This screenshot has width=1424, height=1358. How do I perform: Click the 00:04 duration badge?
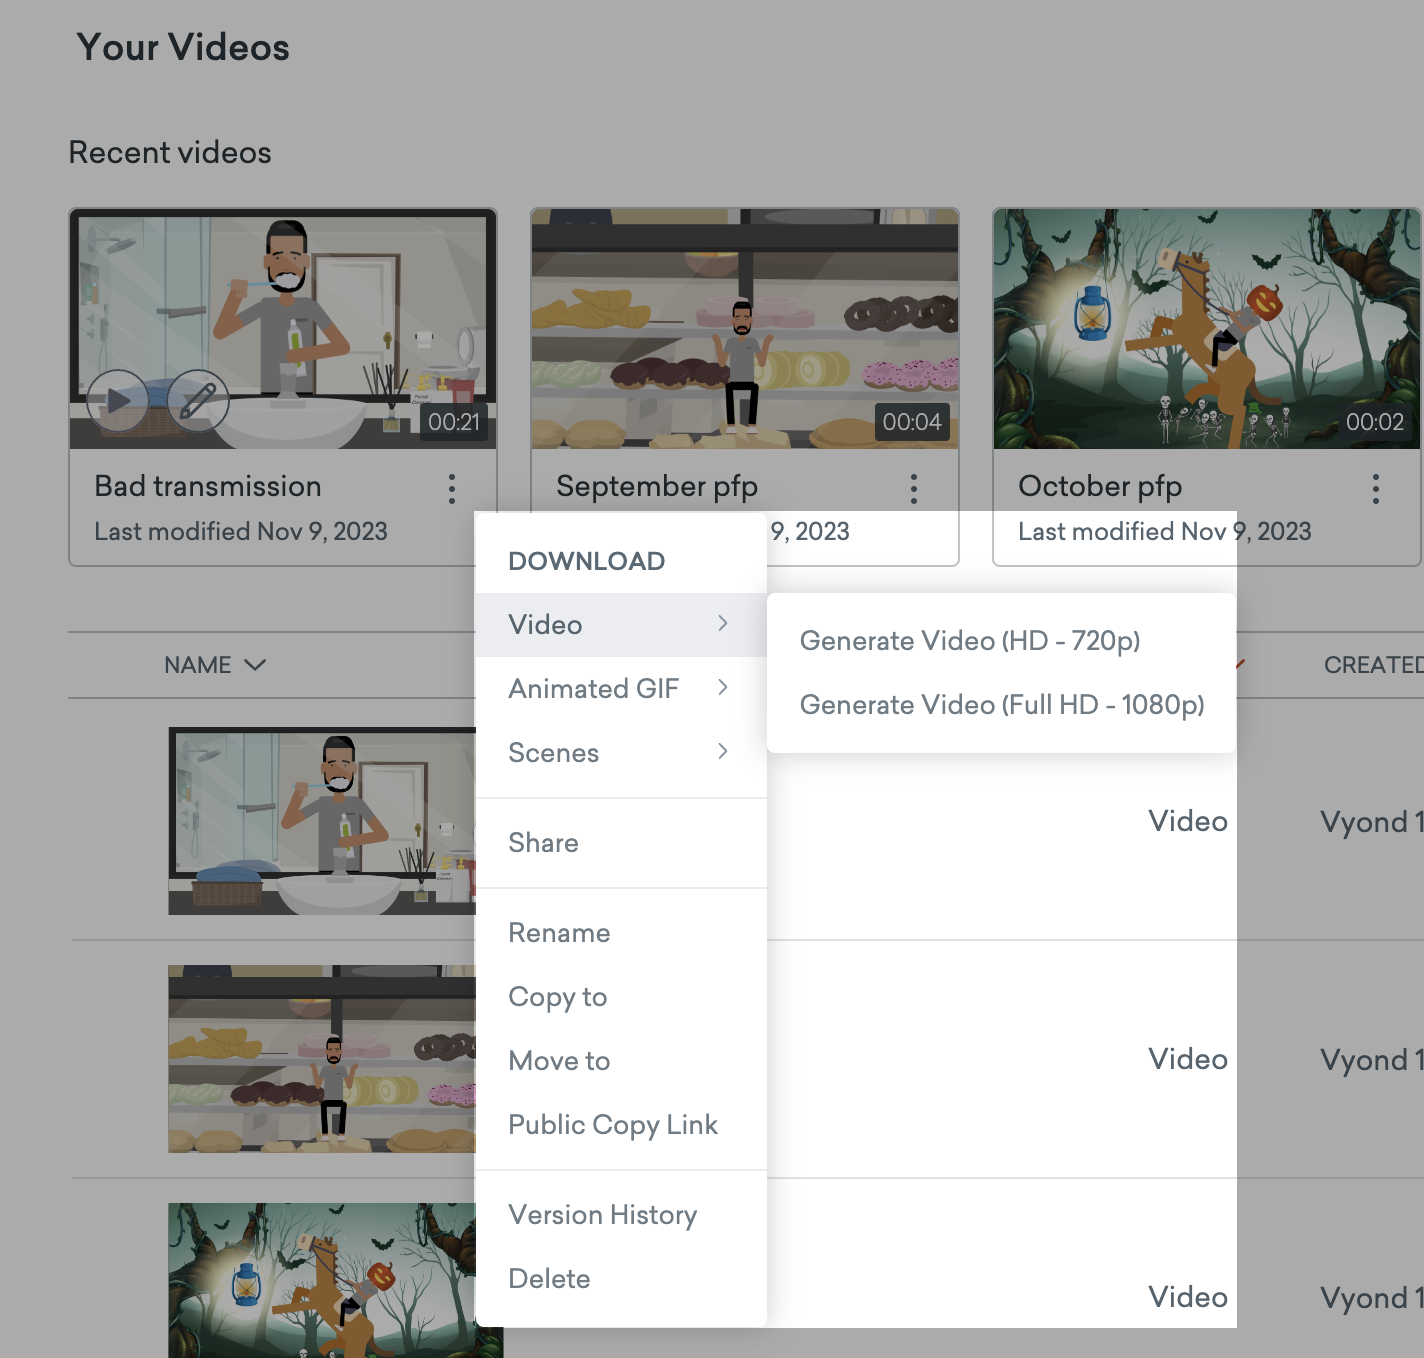912,422
